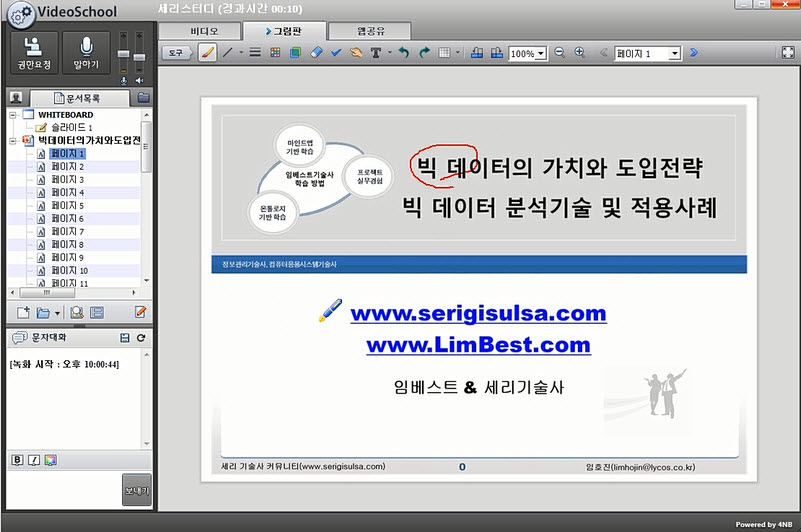Open the 도구 tool button
The height and width of the screenshot is (532, 801).
[177, 53]
